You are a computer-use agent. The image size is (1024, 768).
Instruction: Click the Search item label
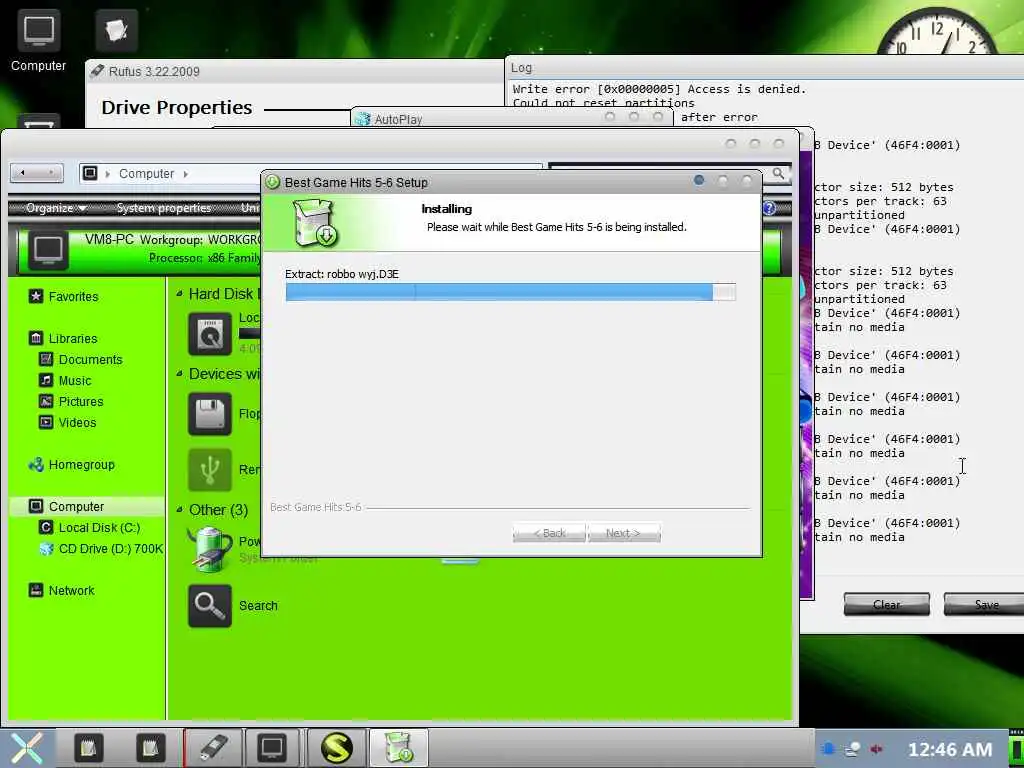pyautogui.click(x=258, y=605)
